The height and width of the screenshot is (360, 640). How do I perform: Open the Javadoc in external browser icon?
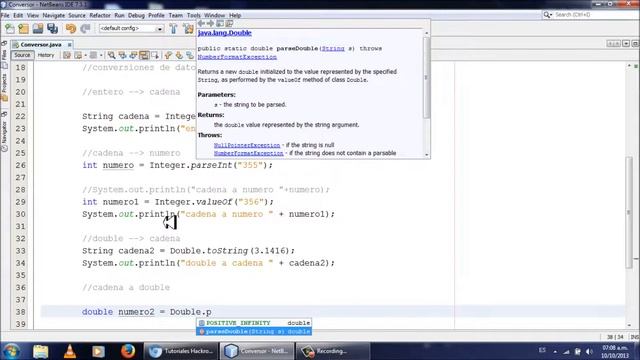[220, 23]
